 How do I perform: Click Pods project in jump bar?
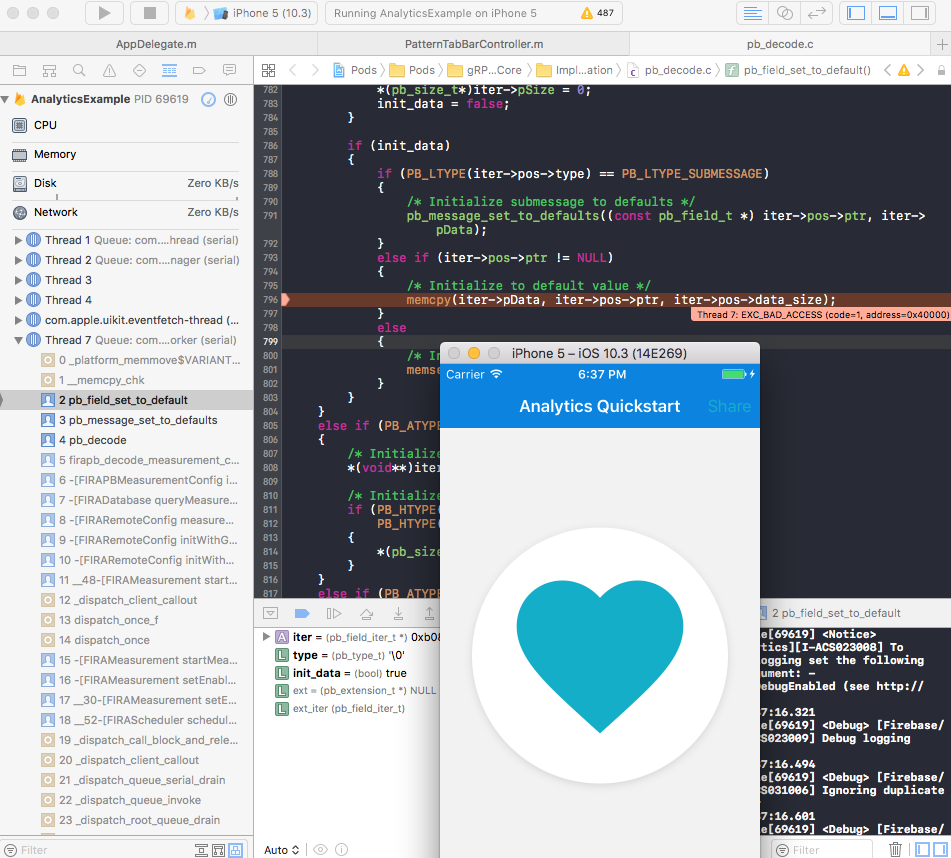tap(355, 70)
